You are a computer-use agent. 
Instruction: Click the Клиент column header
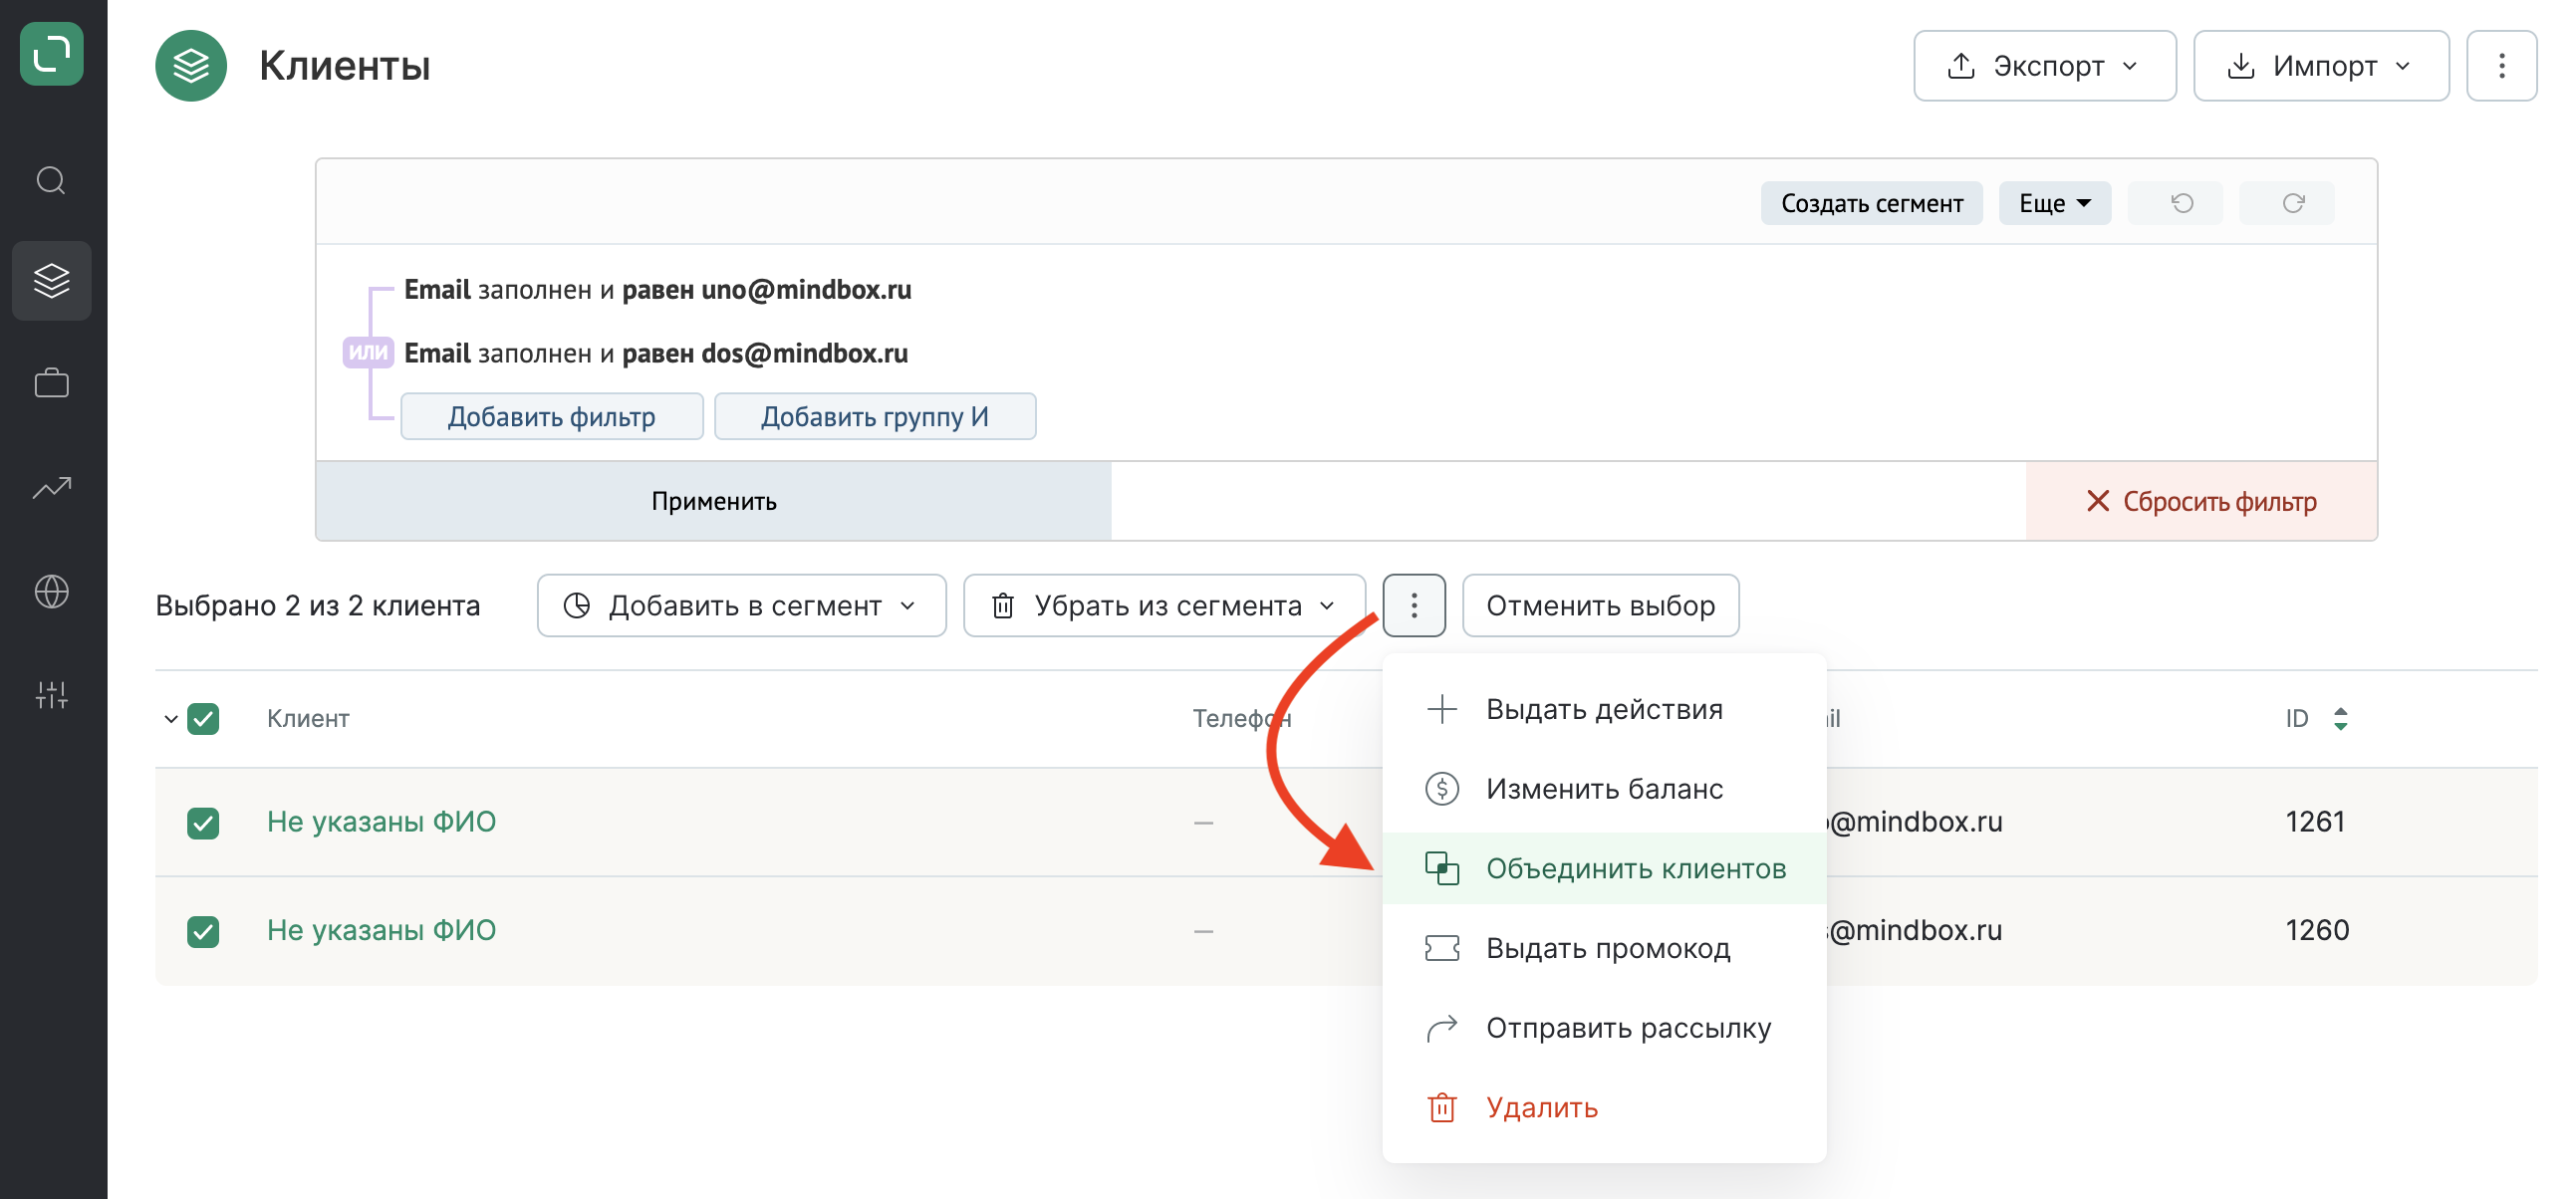pyautogui.click(x=308, y=719)
